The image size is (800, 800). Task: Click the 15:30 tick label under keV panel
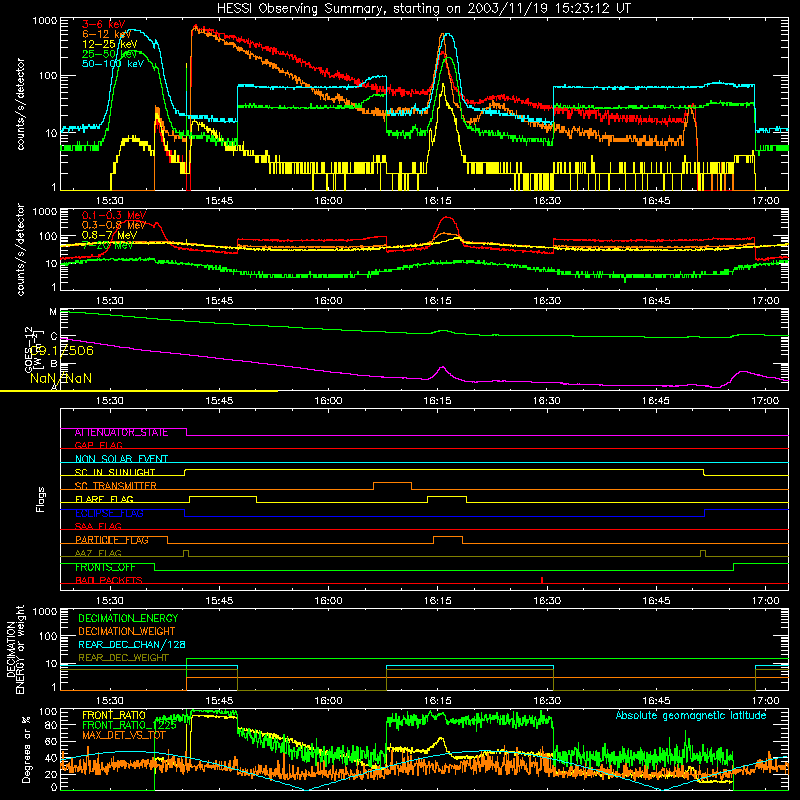[x=110, y=201]
